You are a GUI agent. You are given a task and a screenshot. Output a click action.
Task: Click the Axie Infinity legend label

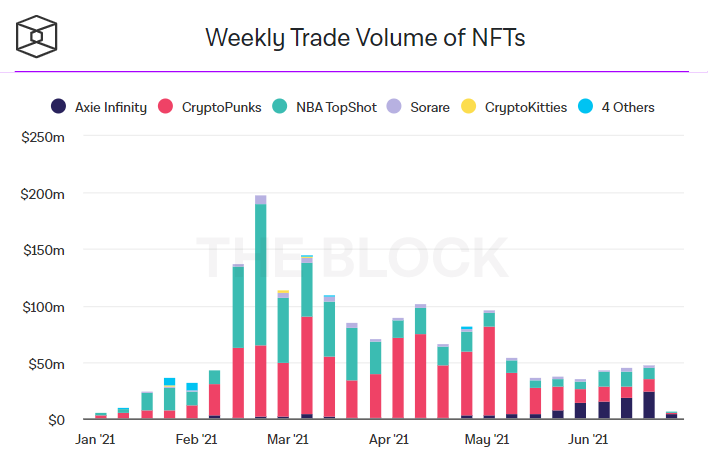[x=111, y=108]
